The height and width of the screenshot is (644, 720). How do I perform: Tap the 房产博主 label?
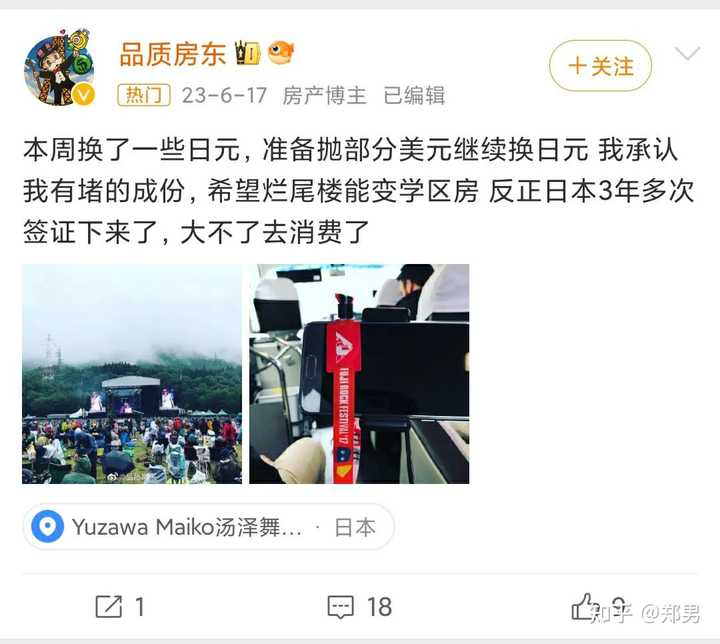(324, 96)
